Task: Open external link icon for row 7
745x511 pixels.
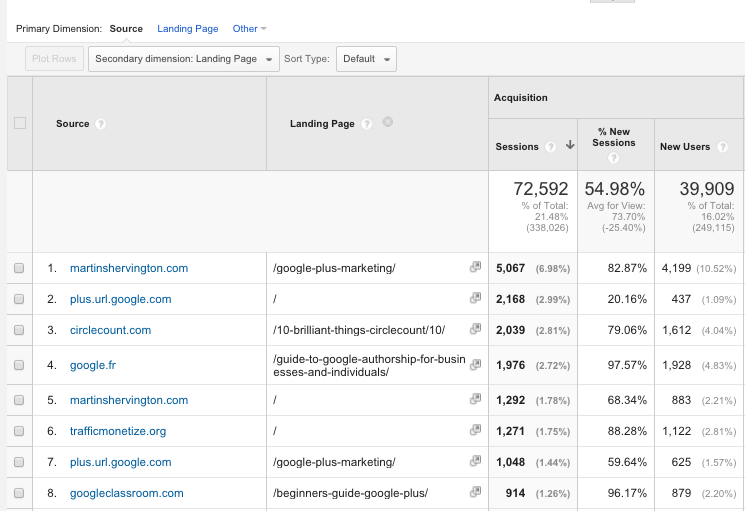Action: click(475, 461)
